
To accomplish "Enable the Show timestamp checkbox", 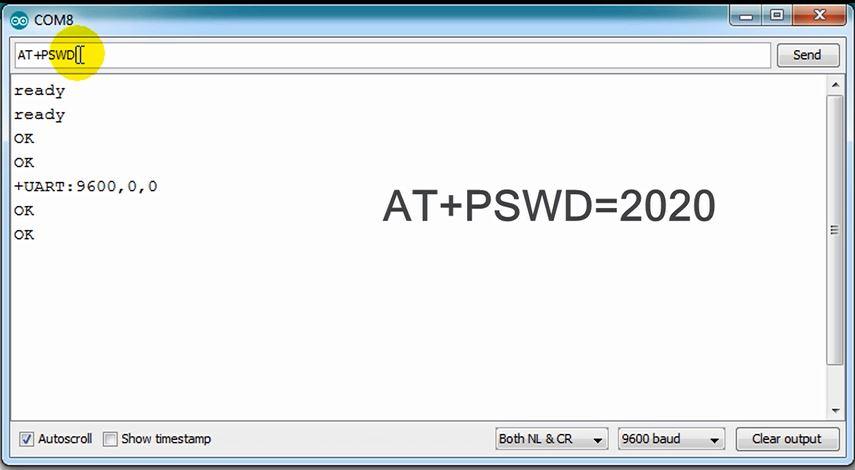I will pyautogui.click(x=110, y=439).
